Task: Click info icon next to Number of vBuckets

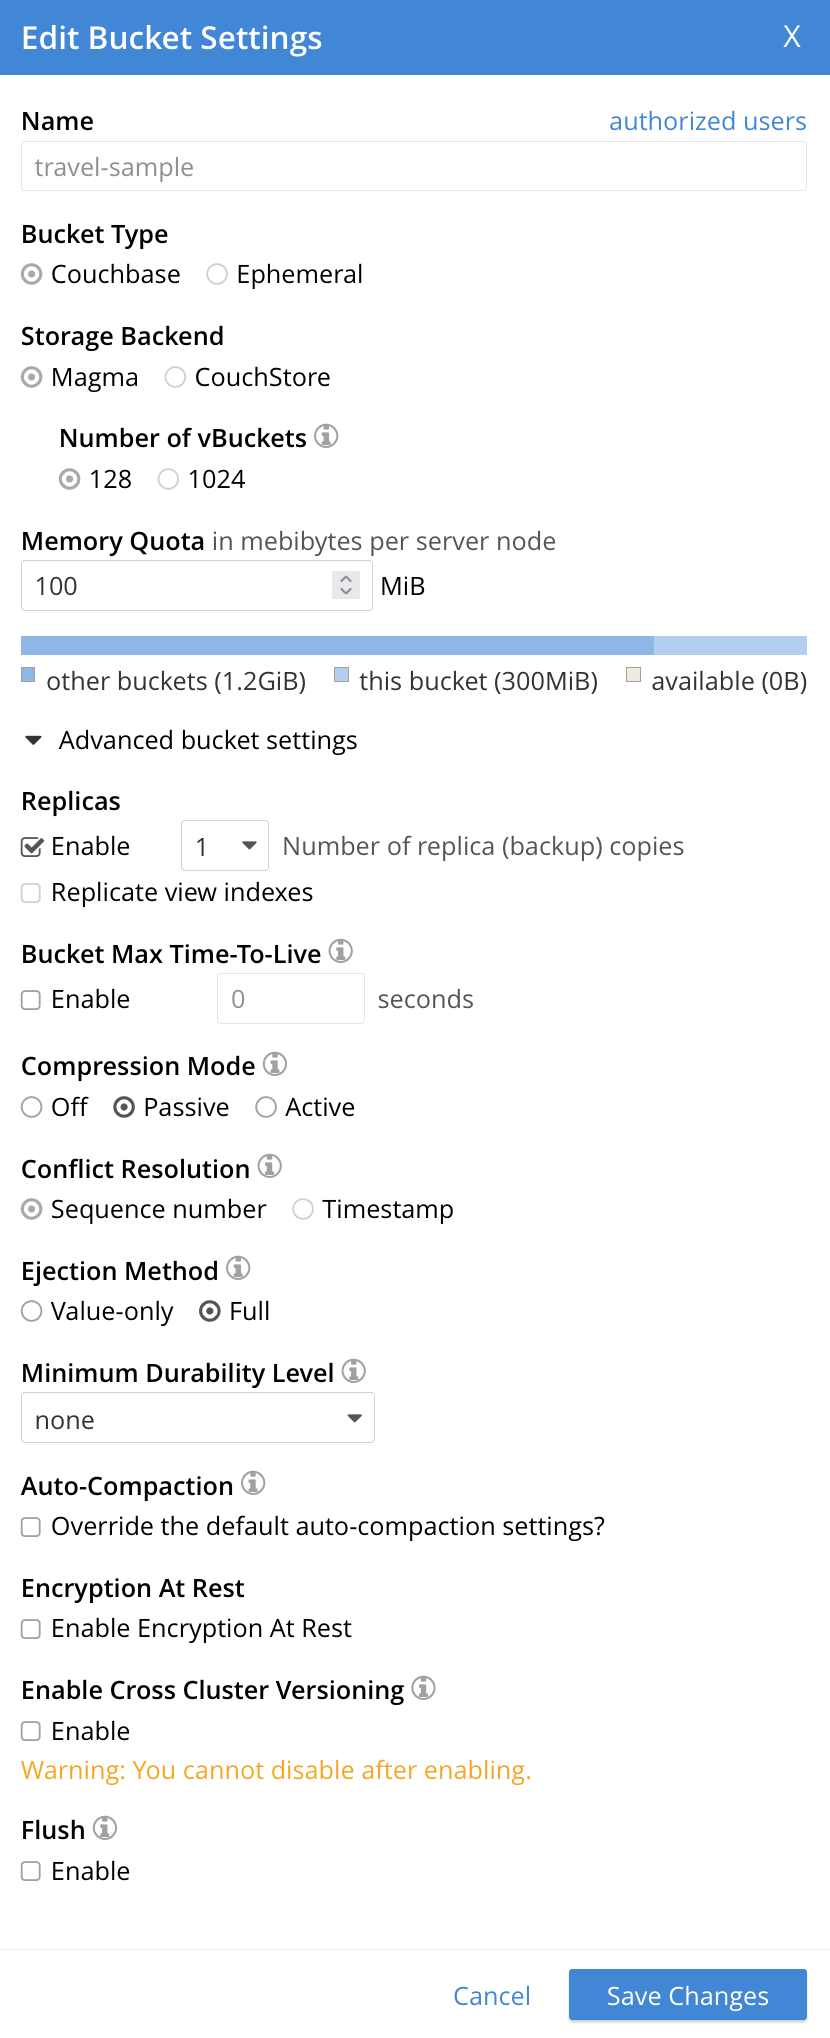Action: pos(326,436)
